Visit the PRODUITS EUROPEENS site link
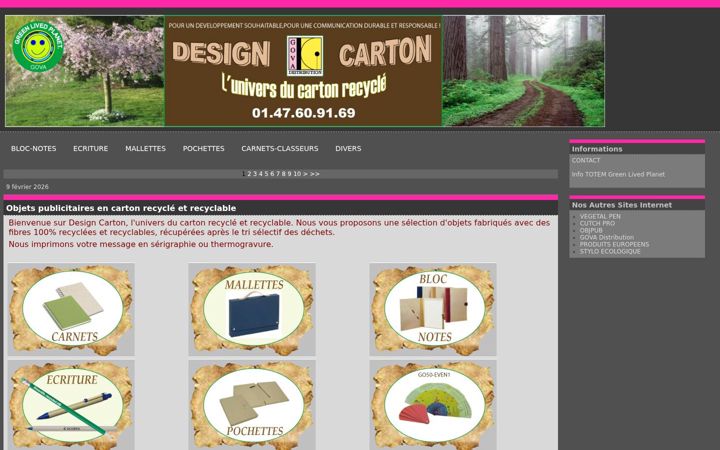This screenshot has width=720, height=450. [x=614, y=244]
